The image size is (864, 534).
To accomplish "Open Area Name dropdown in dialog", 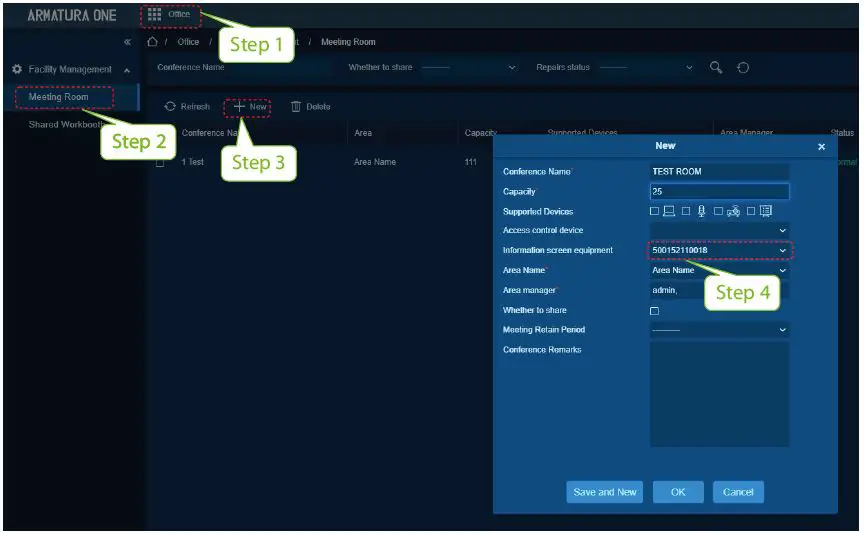I will point(720,270).
